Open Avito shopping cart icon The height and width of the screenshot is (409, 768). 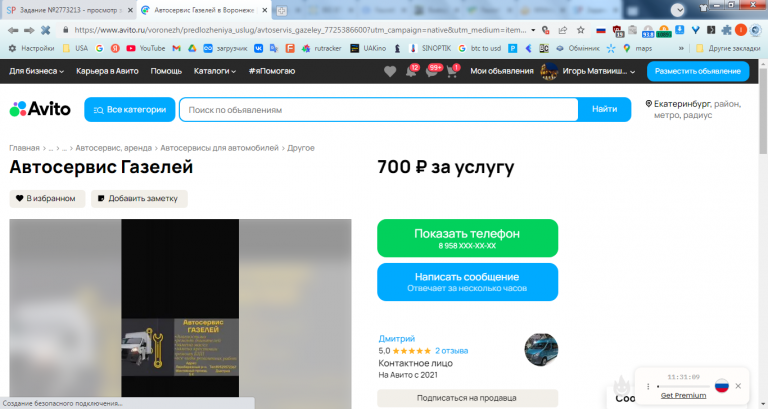[452, 72]
